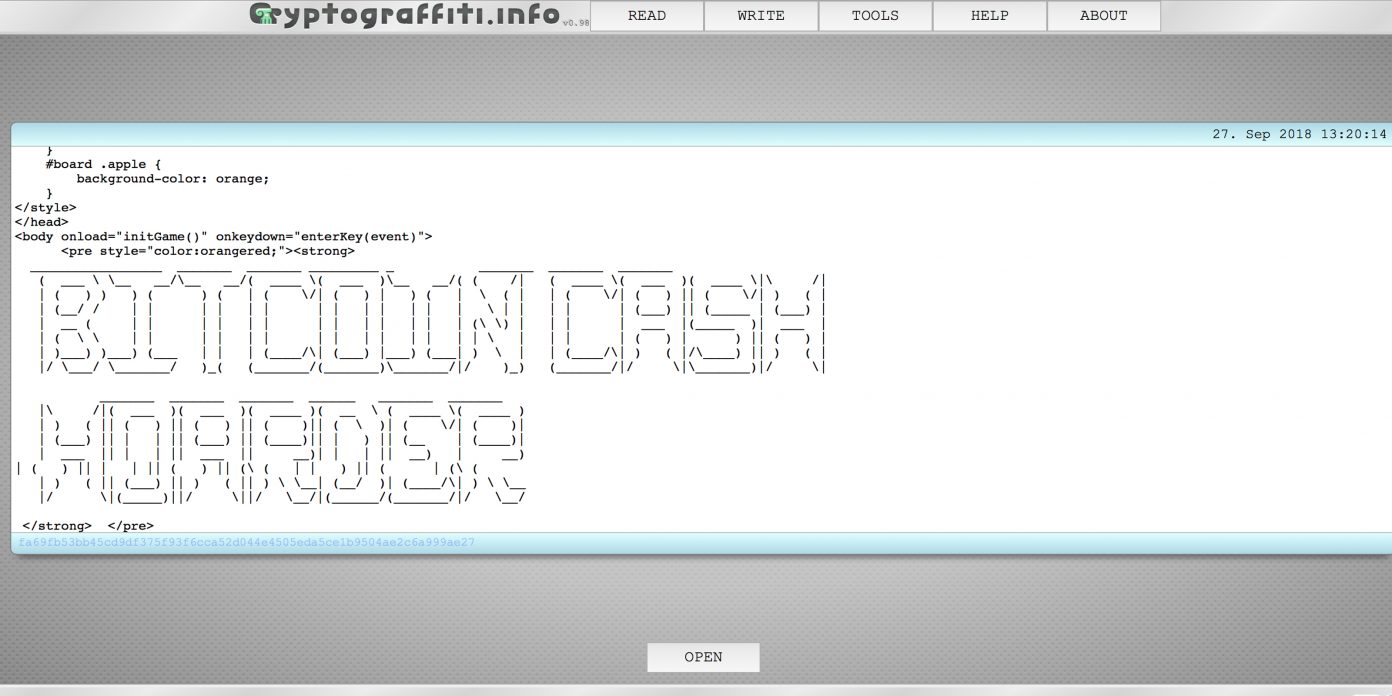Click the transaction hash fa69fb53bb45
This screenshot has height=696, width=1392.
[247, 543]
